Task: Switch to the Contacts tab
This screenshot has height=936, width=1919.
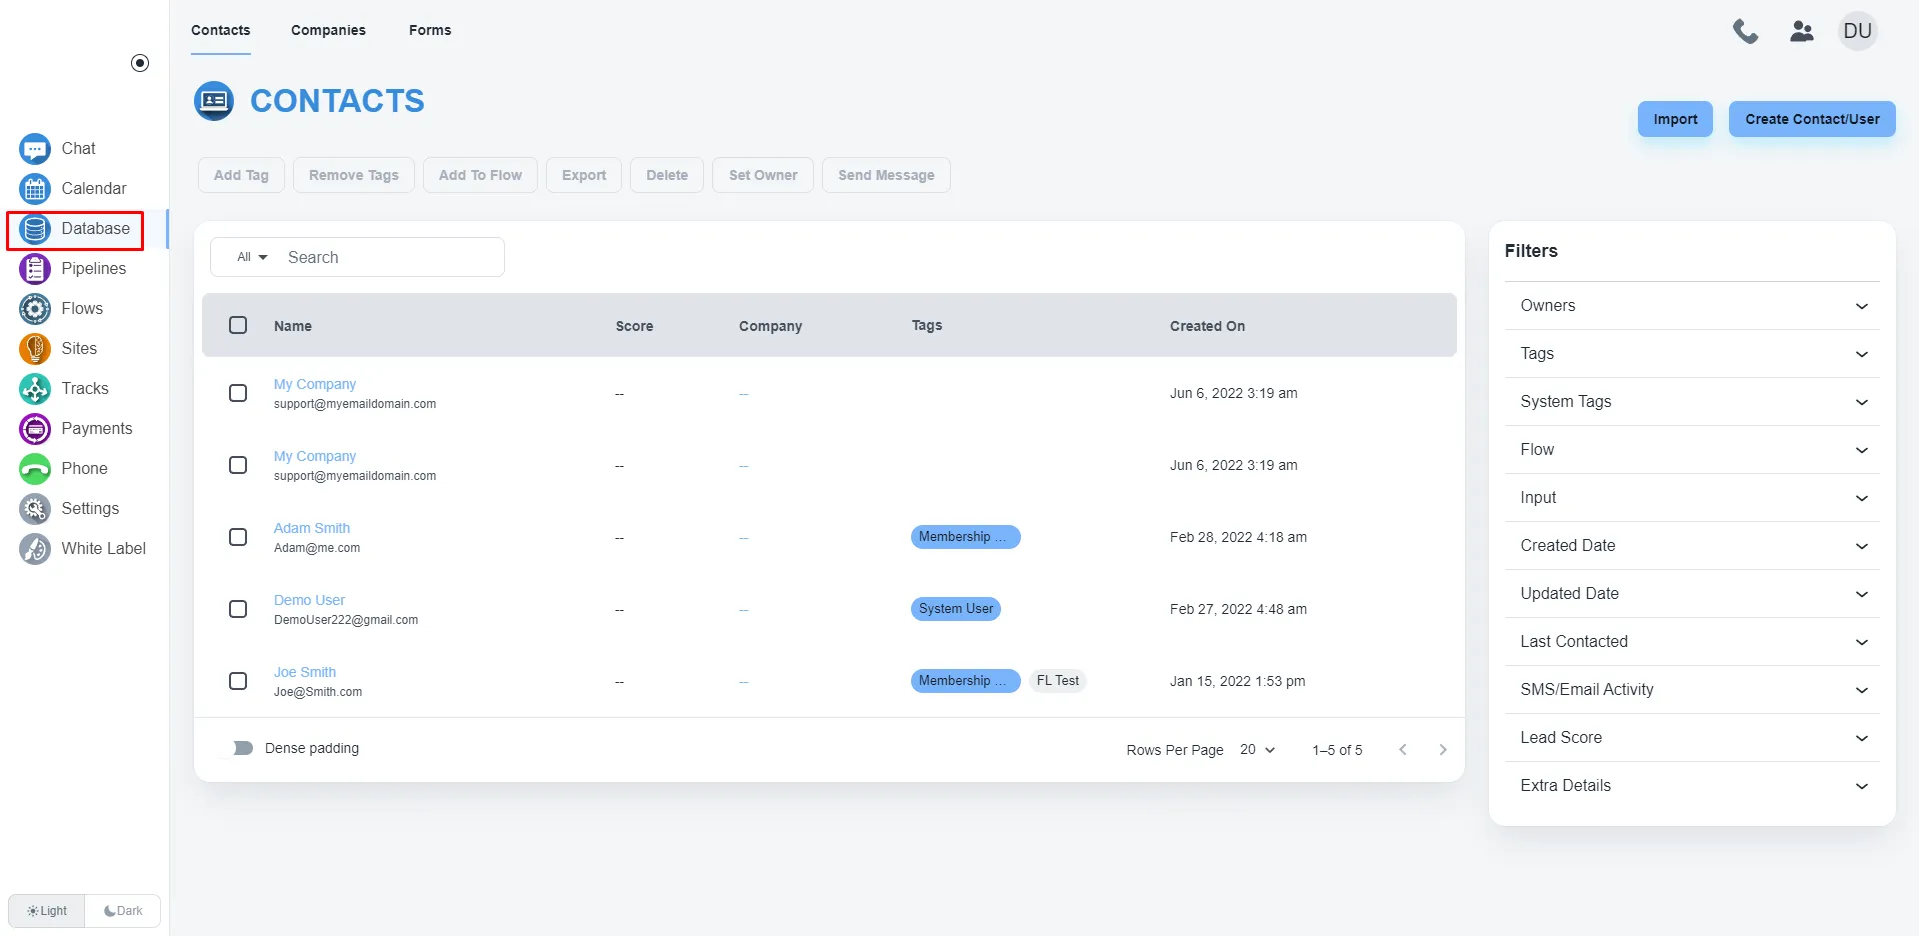Action: 221,30
